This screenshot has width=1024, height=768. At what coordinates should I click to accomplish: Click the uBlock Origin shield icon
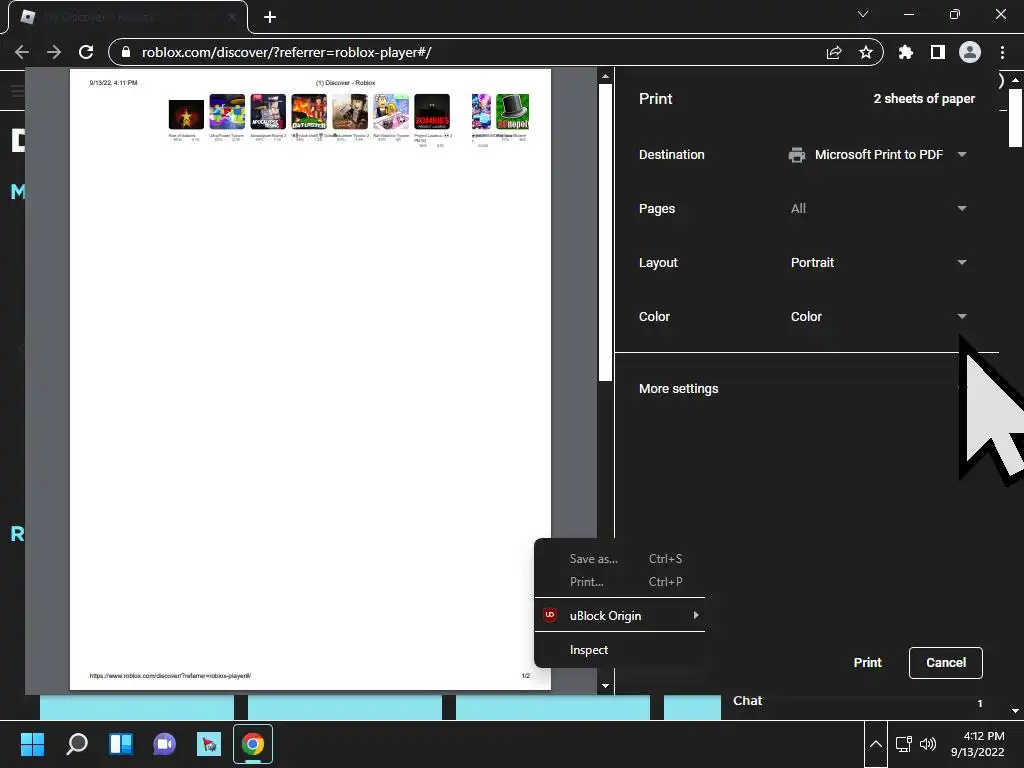point(550,615)
